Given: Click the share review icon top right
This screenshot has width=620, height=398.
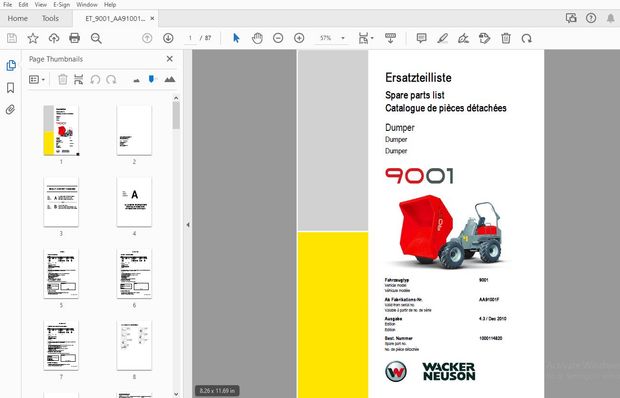Looking at the screenshot, I should coord(571,18).
